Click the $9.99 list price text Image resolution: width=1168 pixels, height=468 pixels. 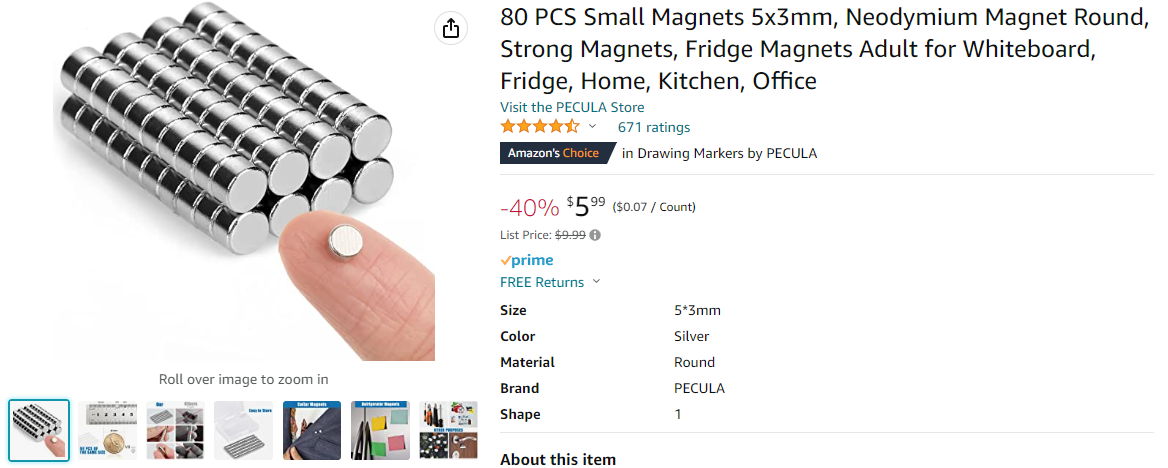[x=570, y=235]
